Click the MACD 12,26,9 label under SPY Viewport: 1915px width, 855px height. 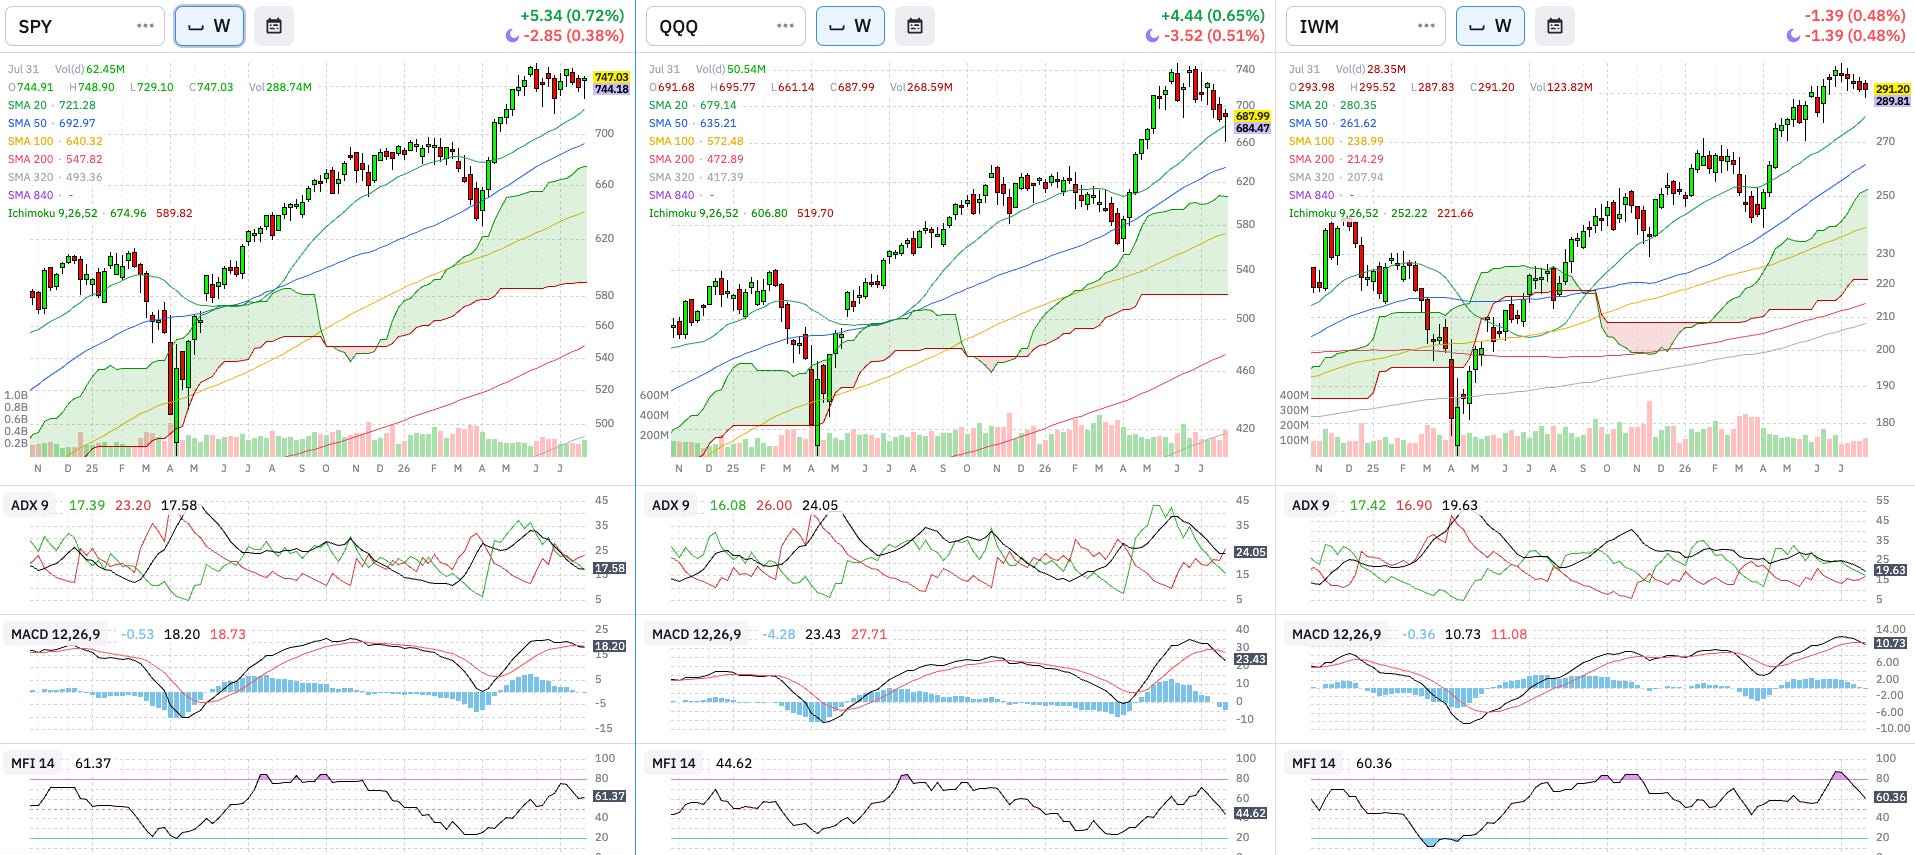[56, 634]
